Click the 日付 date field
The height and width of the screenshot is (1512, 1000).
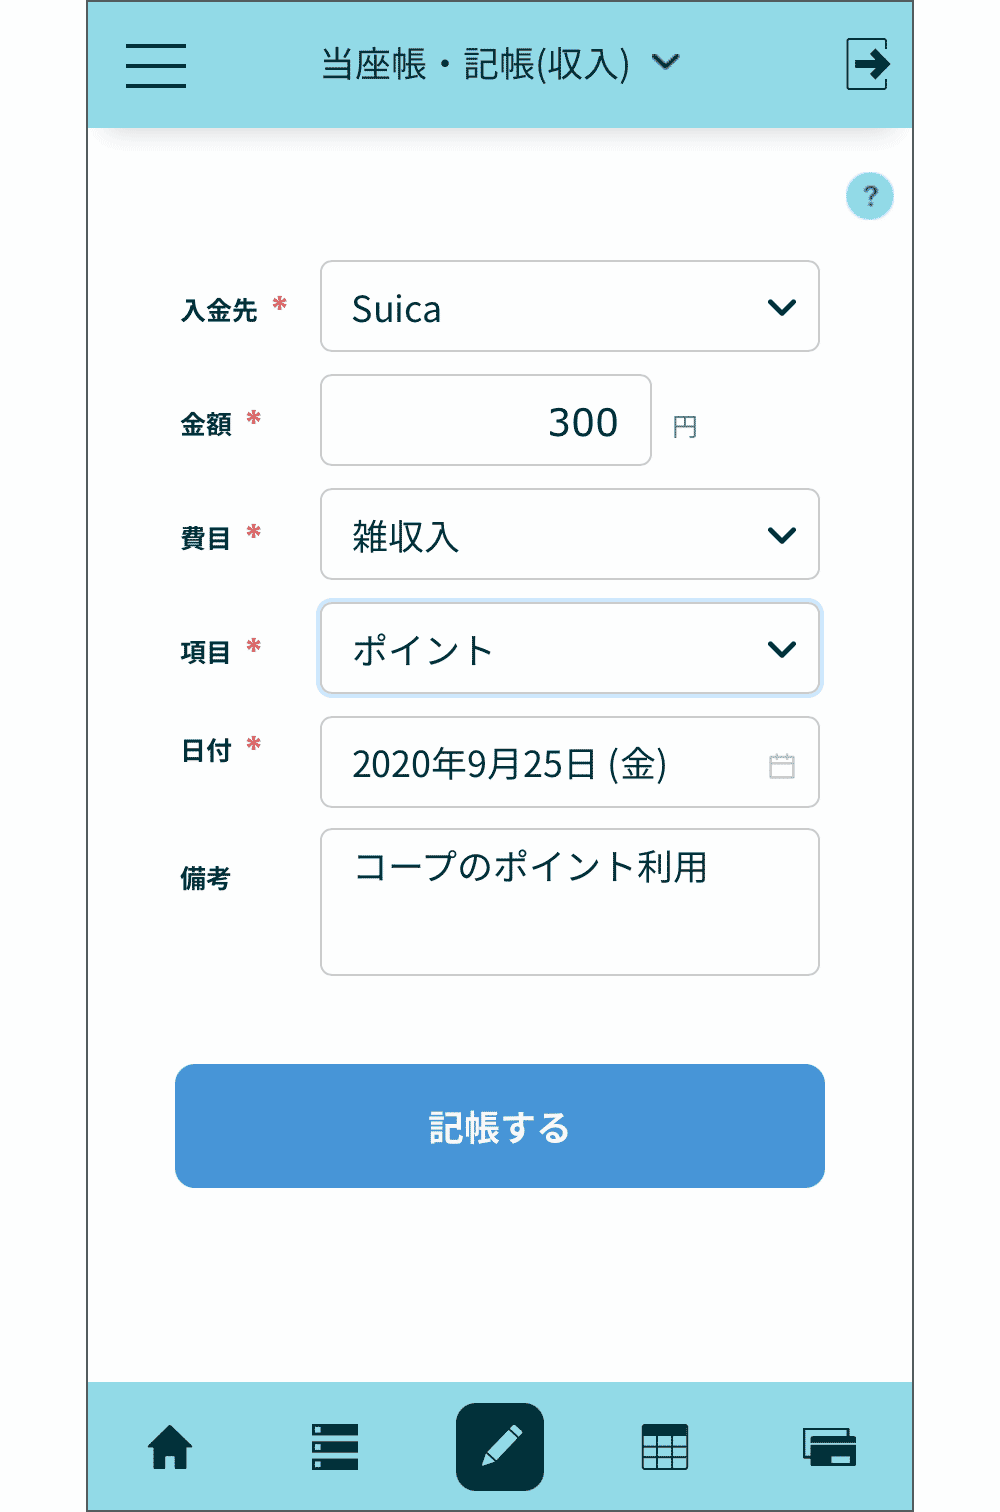click(x=540, y=763)
